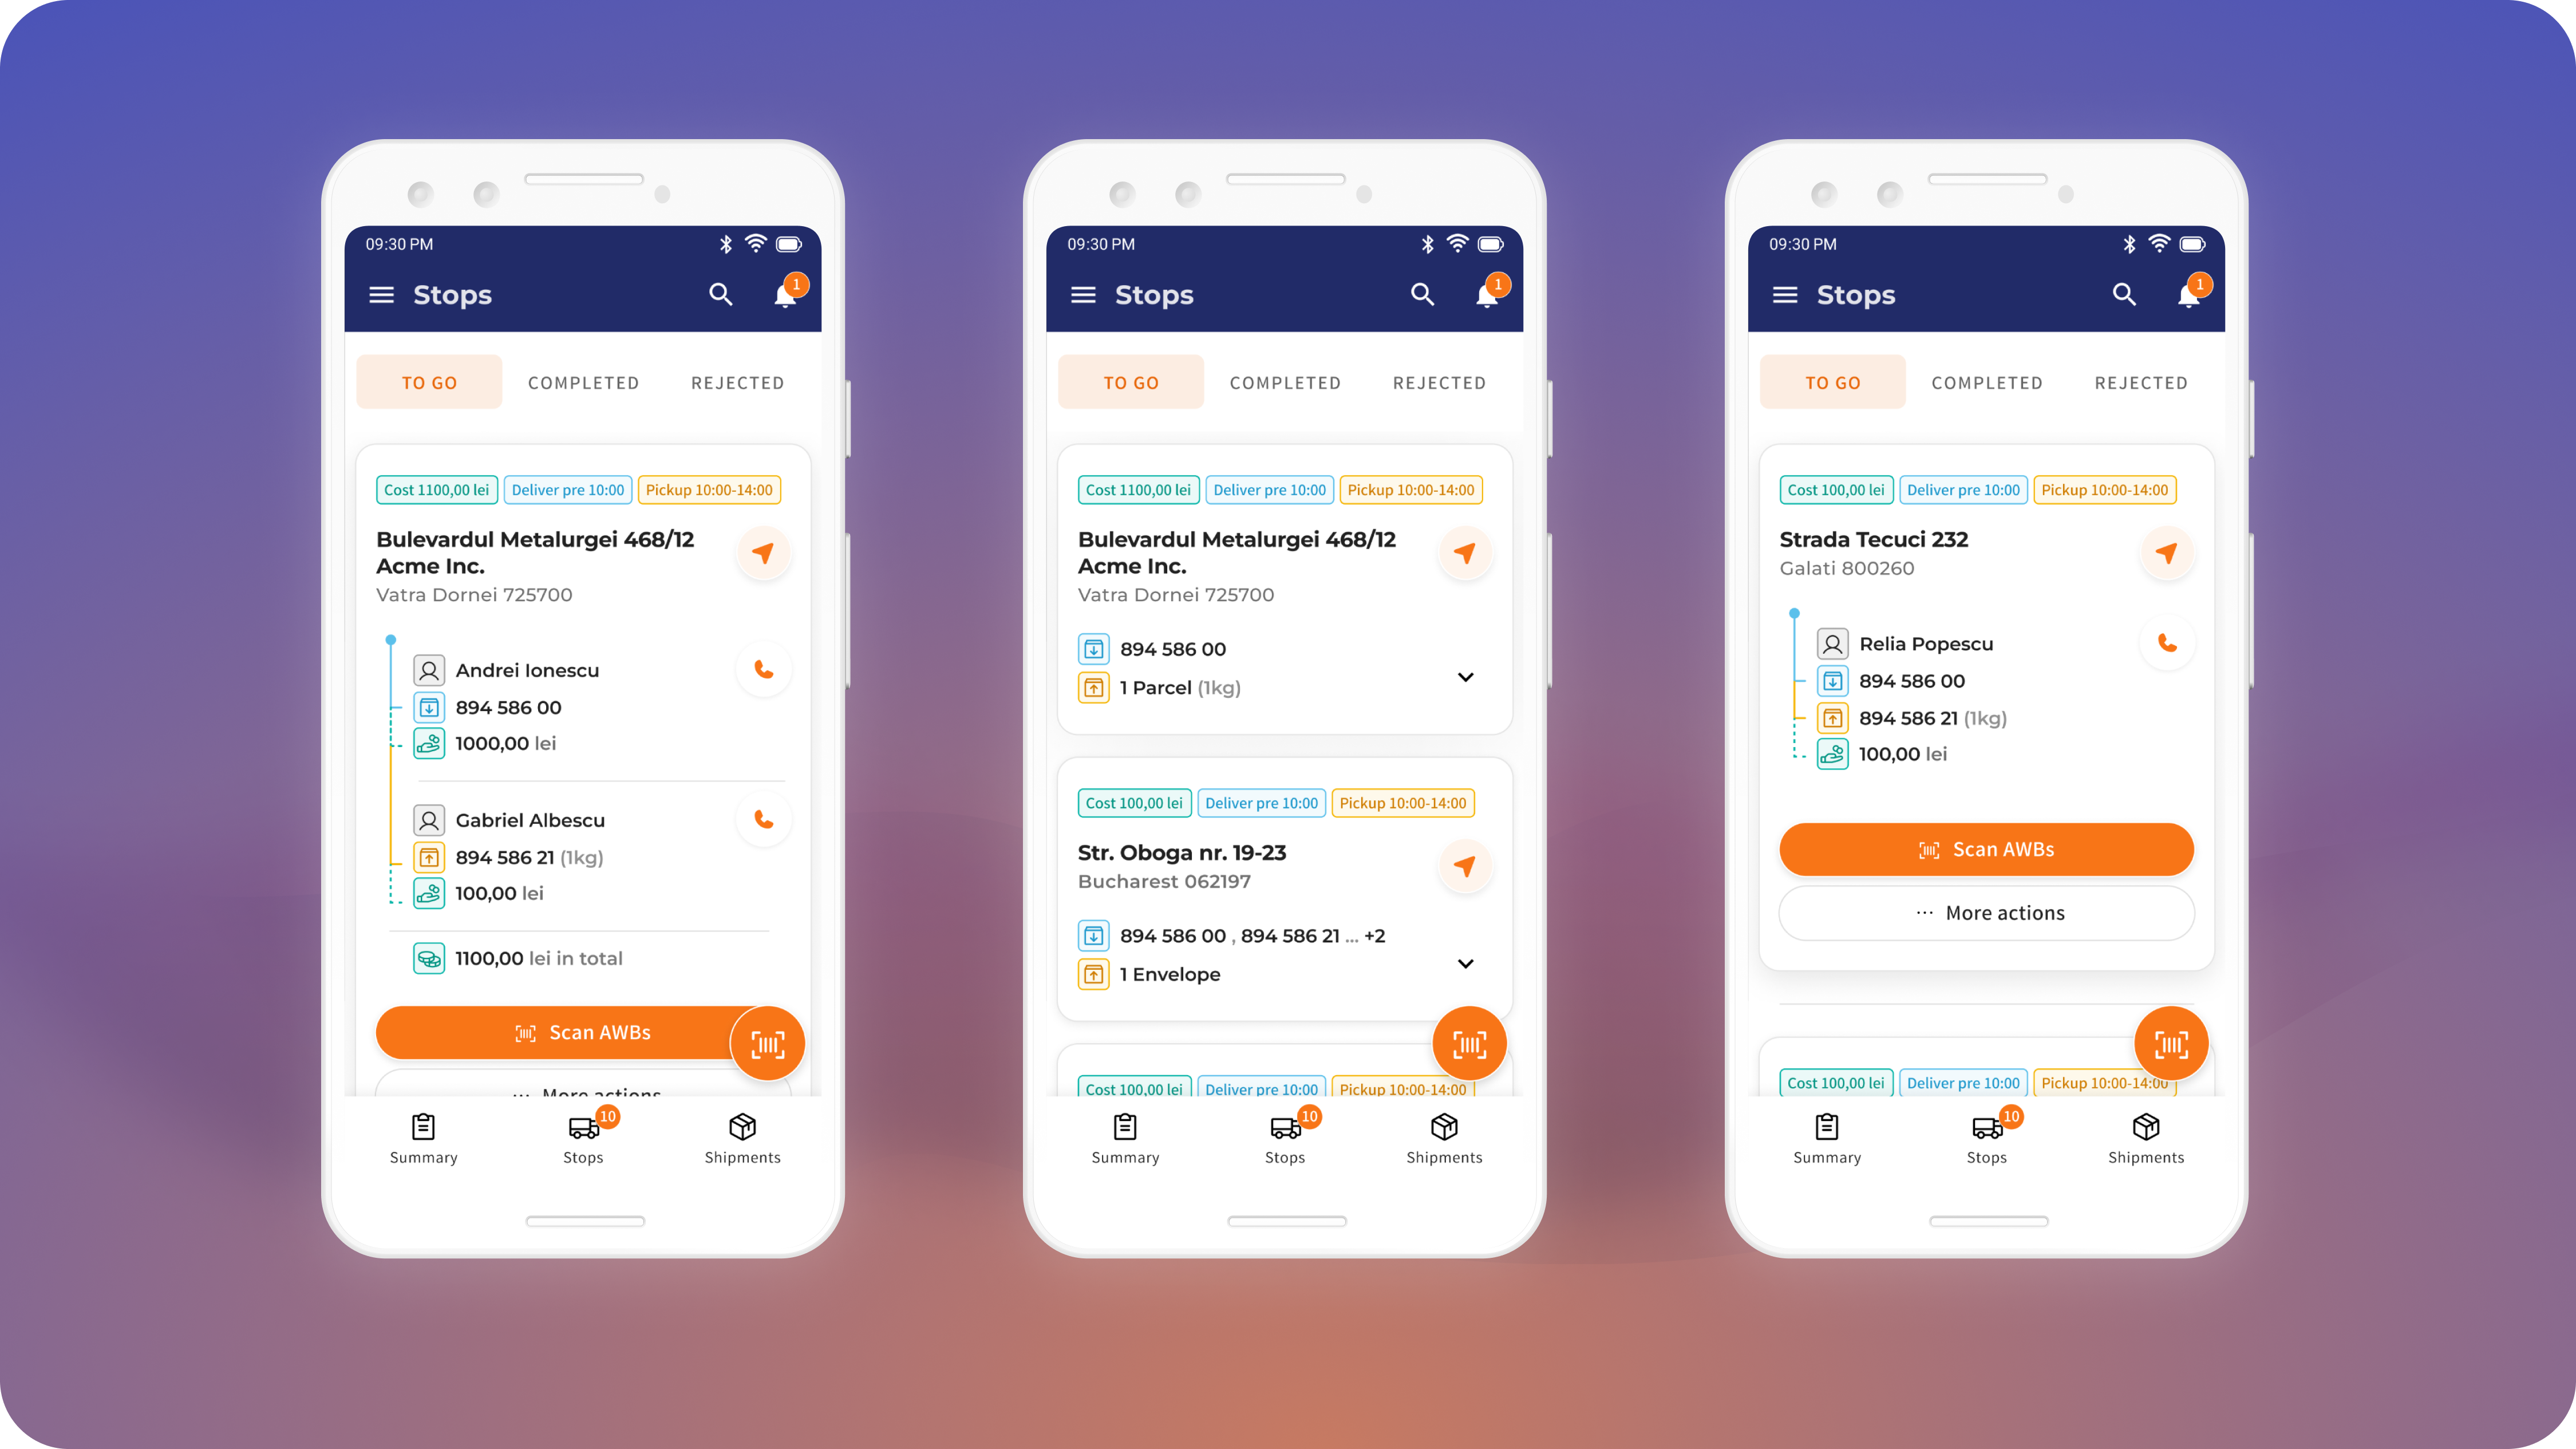Tap the Scan AWBs button on third screen

tap(1985, 849)
